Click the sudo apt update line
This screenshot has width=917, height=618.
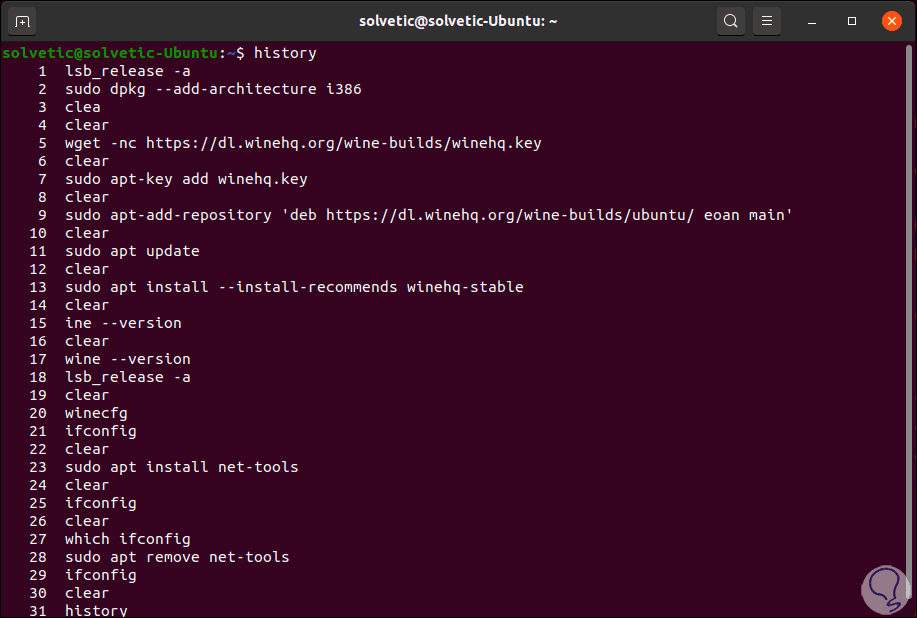pos(132,251)
